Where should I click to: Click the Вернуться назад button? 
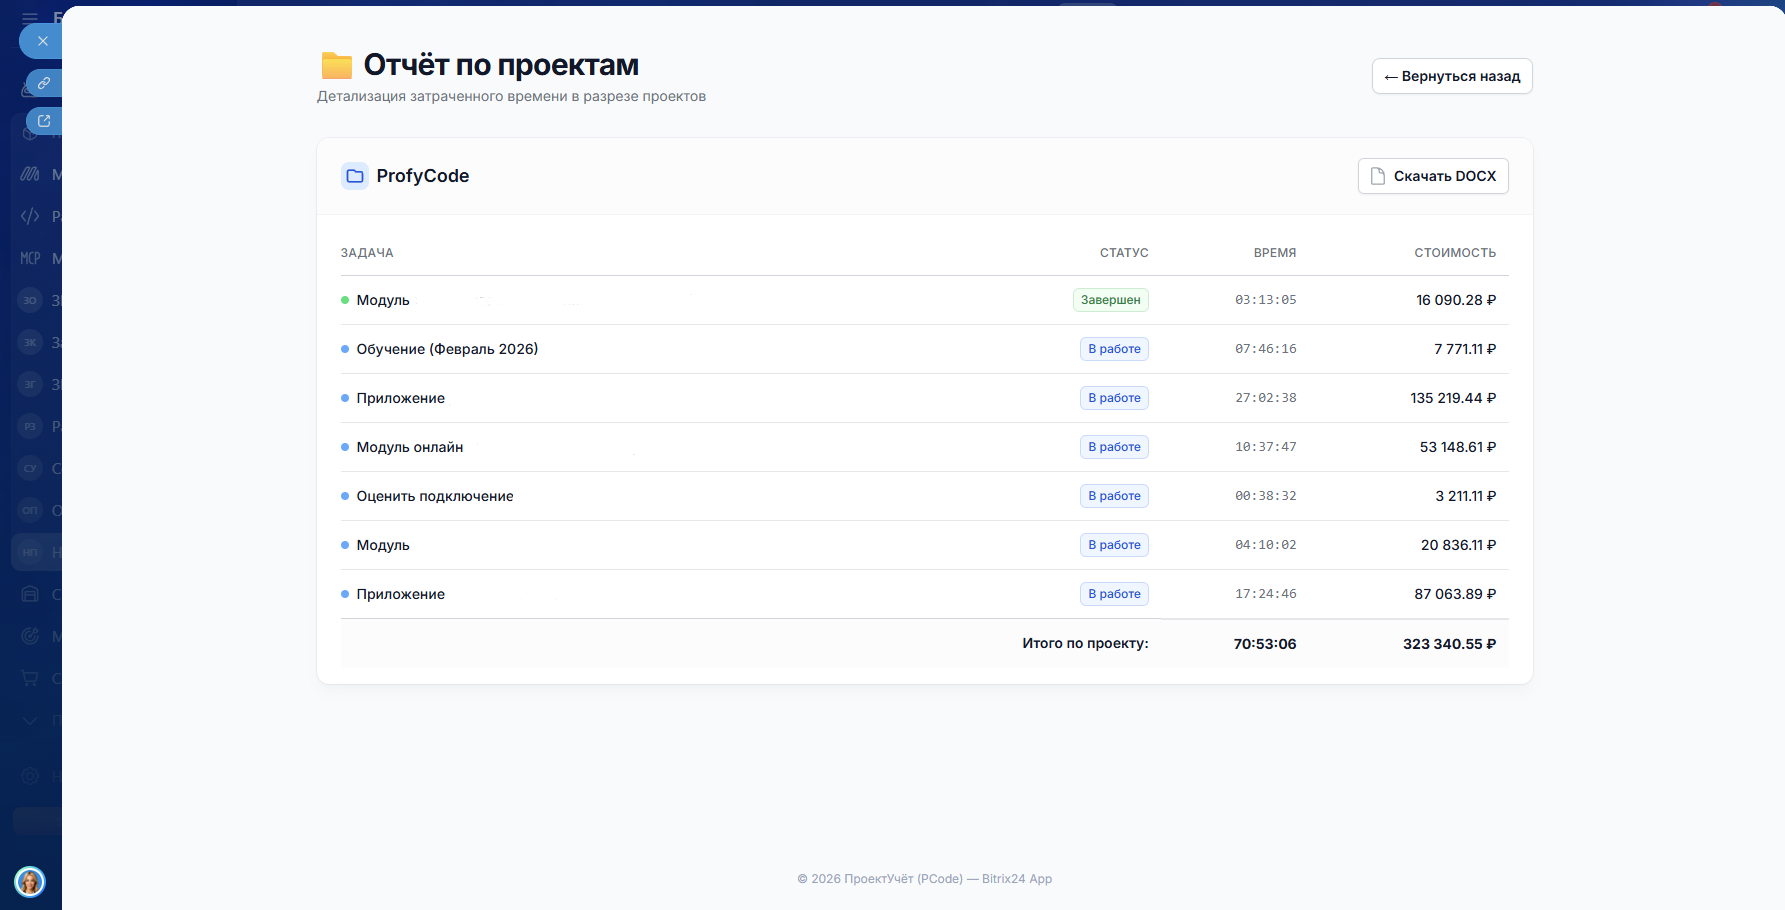[1452, 76]
